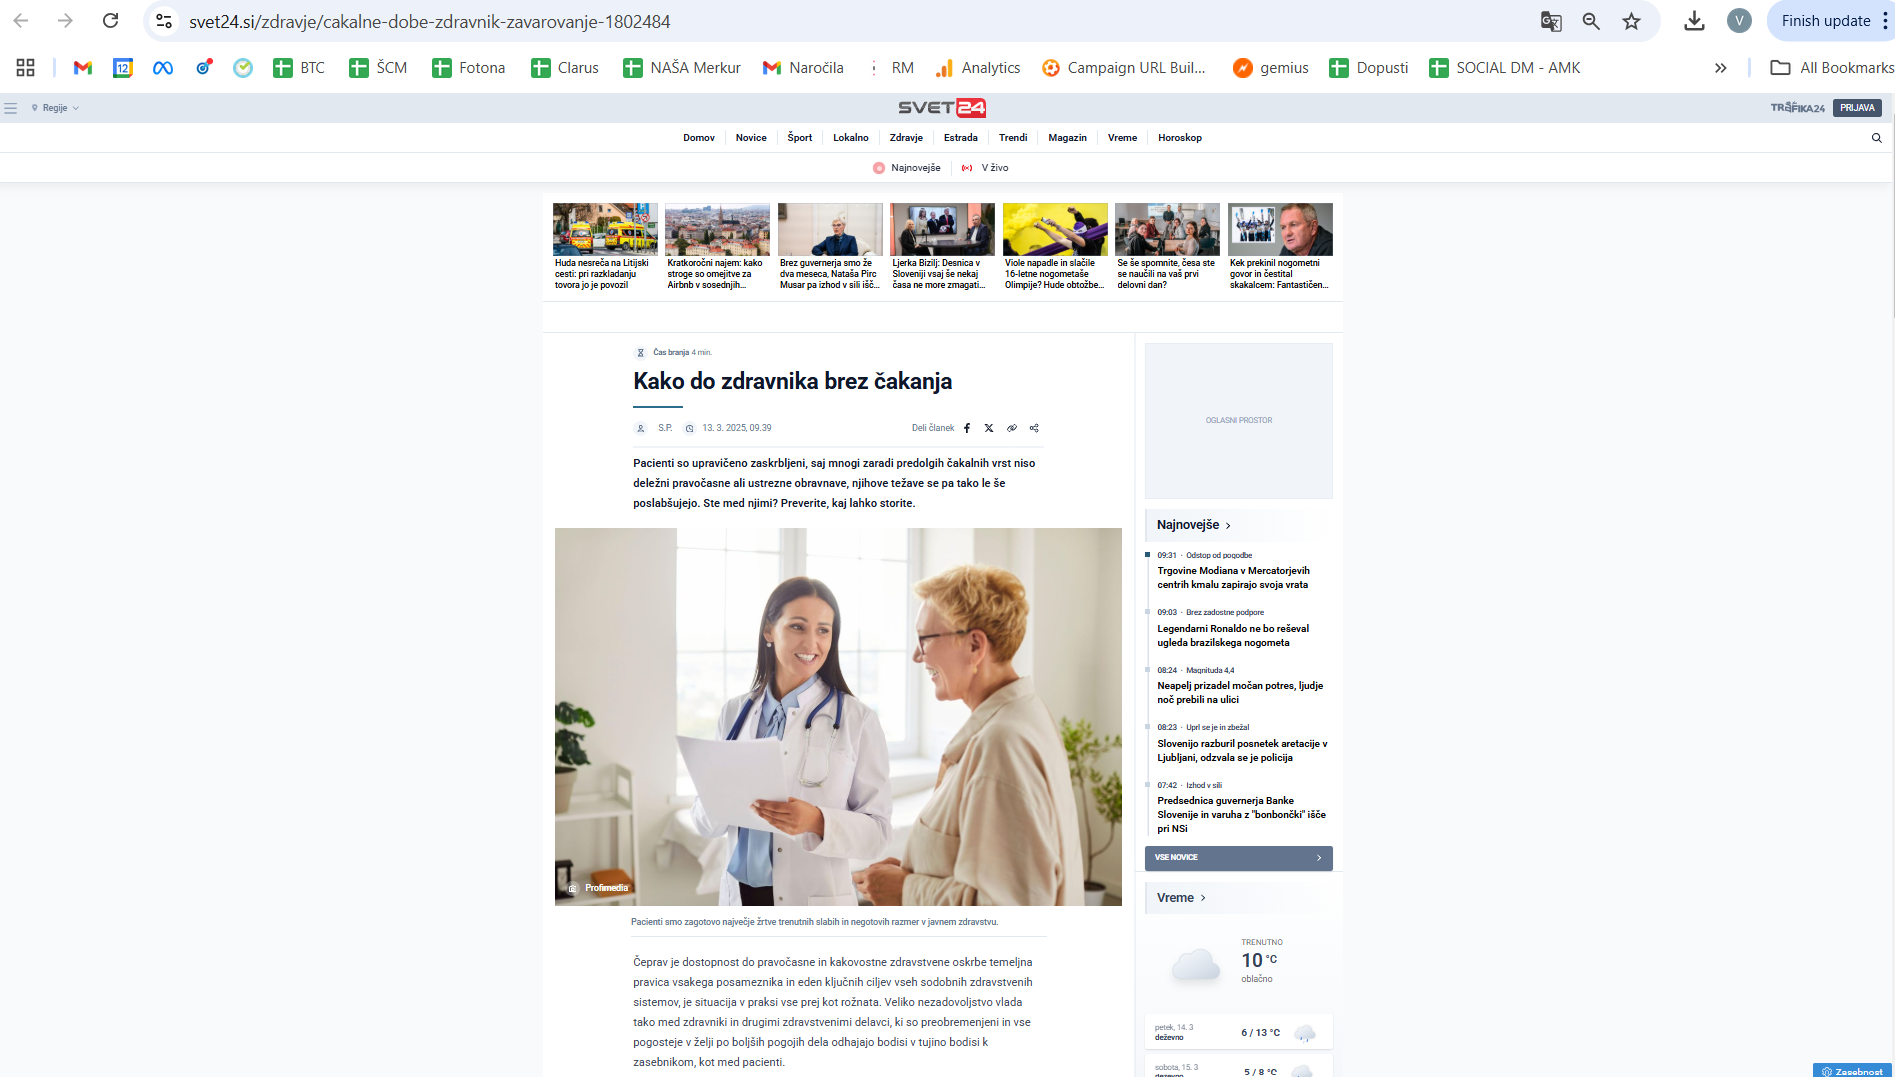Open the browser downloads icon
Viewport: 1895px width, 1077px height.
(1694, 21)
